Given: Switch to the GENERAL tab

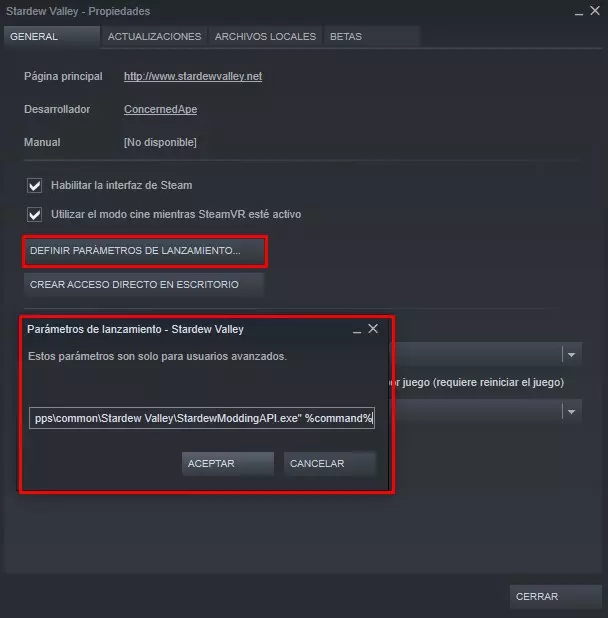Looking at the screenshot, I should [x=52, y=37].
